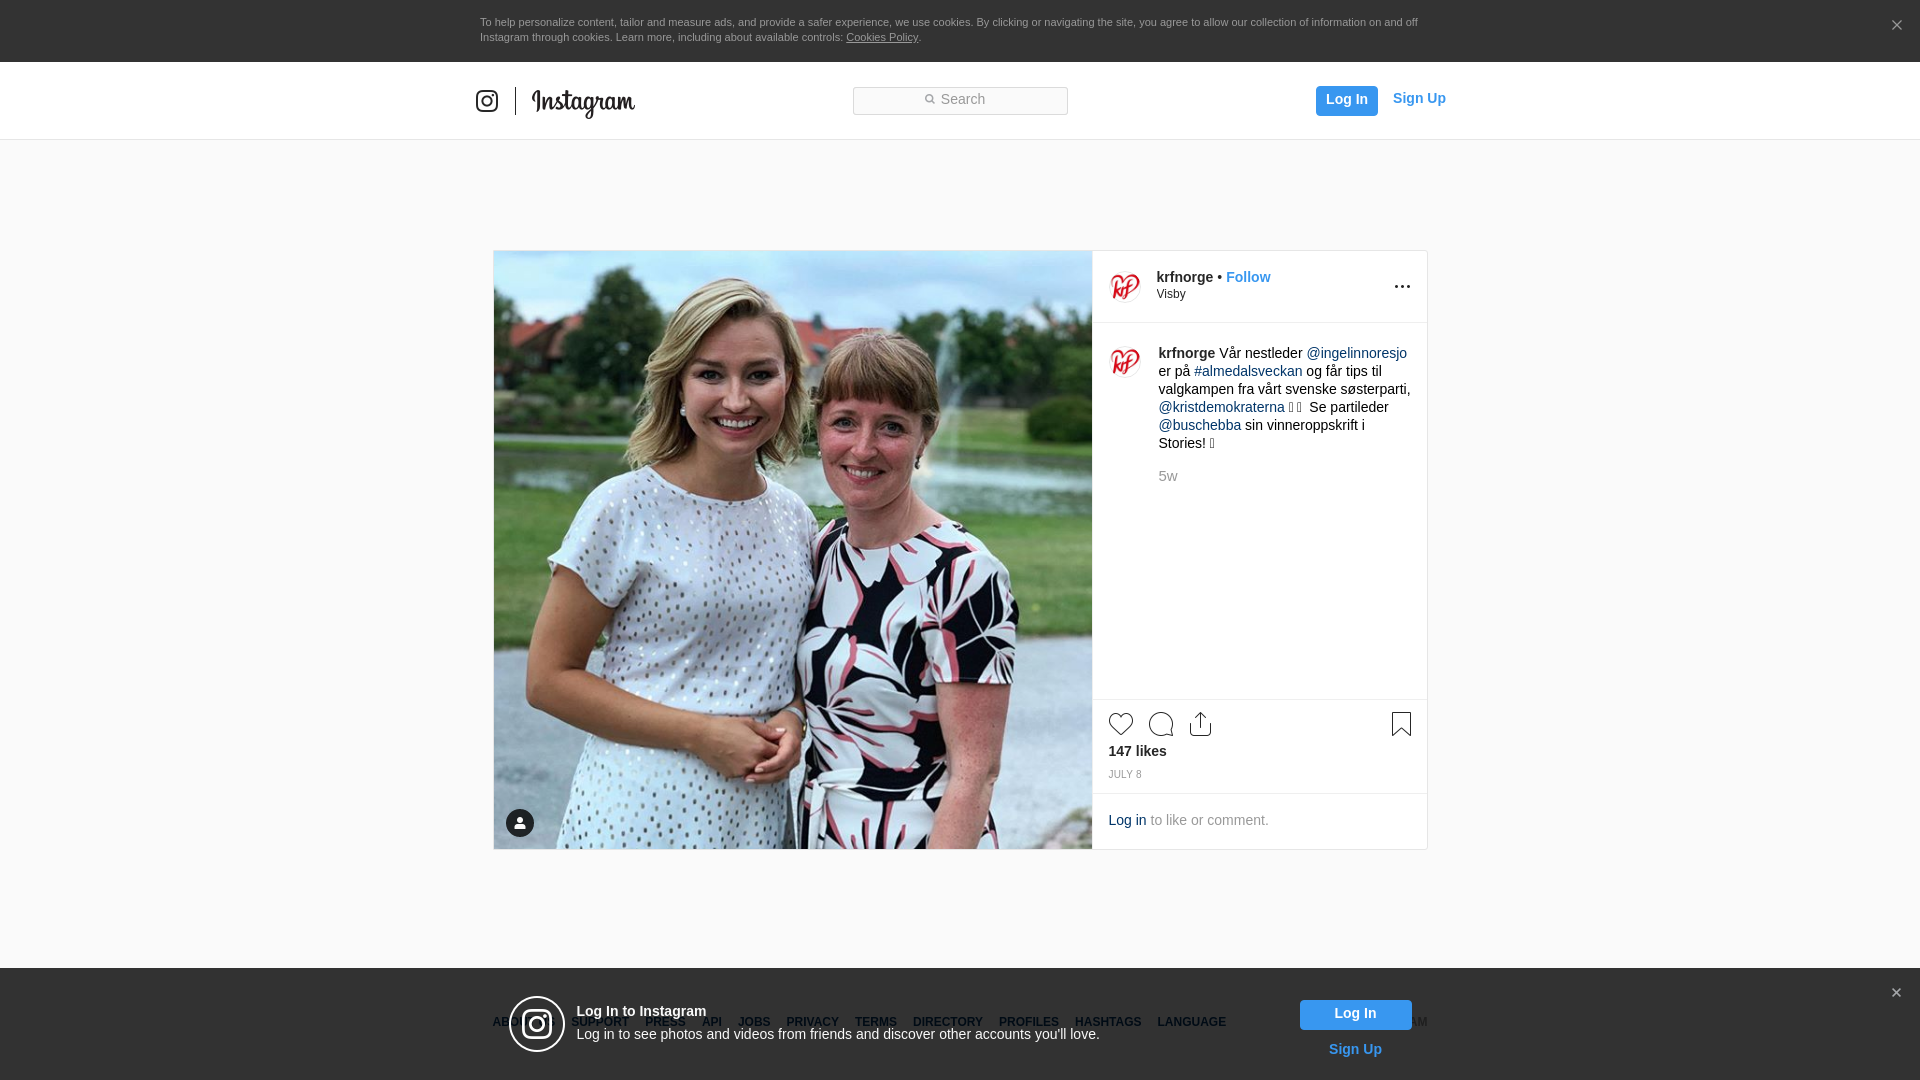Open @kristdemokraterna mention
This screenshot has width=1920, height=1080.
(1221, 407)
